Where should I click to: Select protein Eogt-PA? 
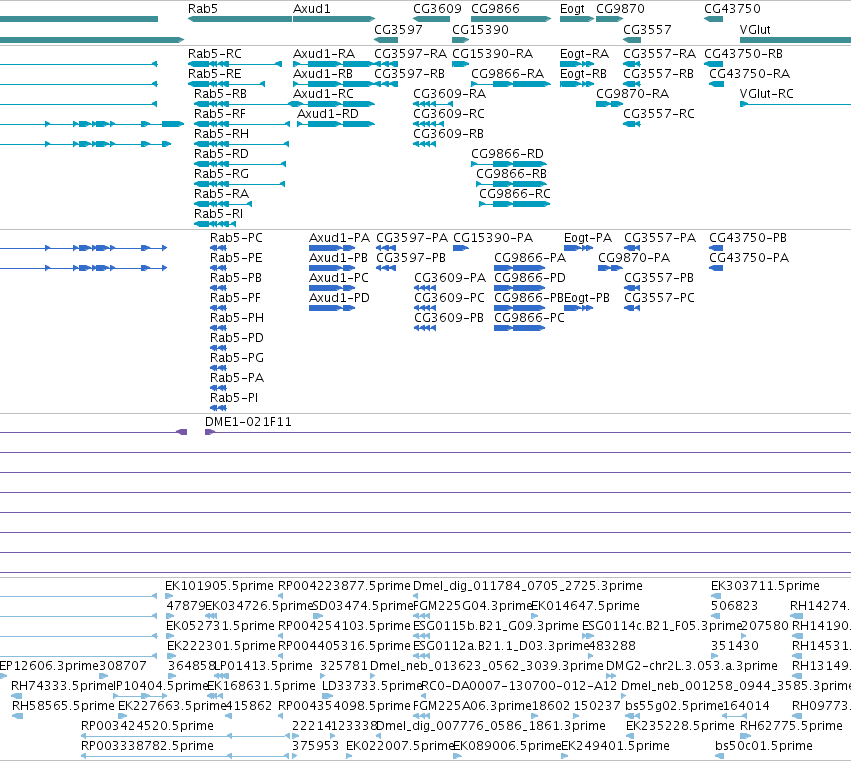[588, 238]
